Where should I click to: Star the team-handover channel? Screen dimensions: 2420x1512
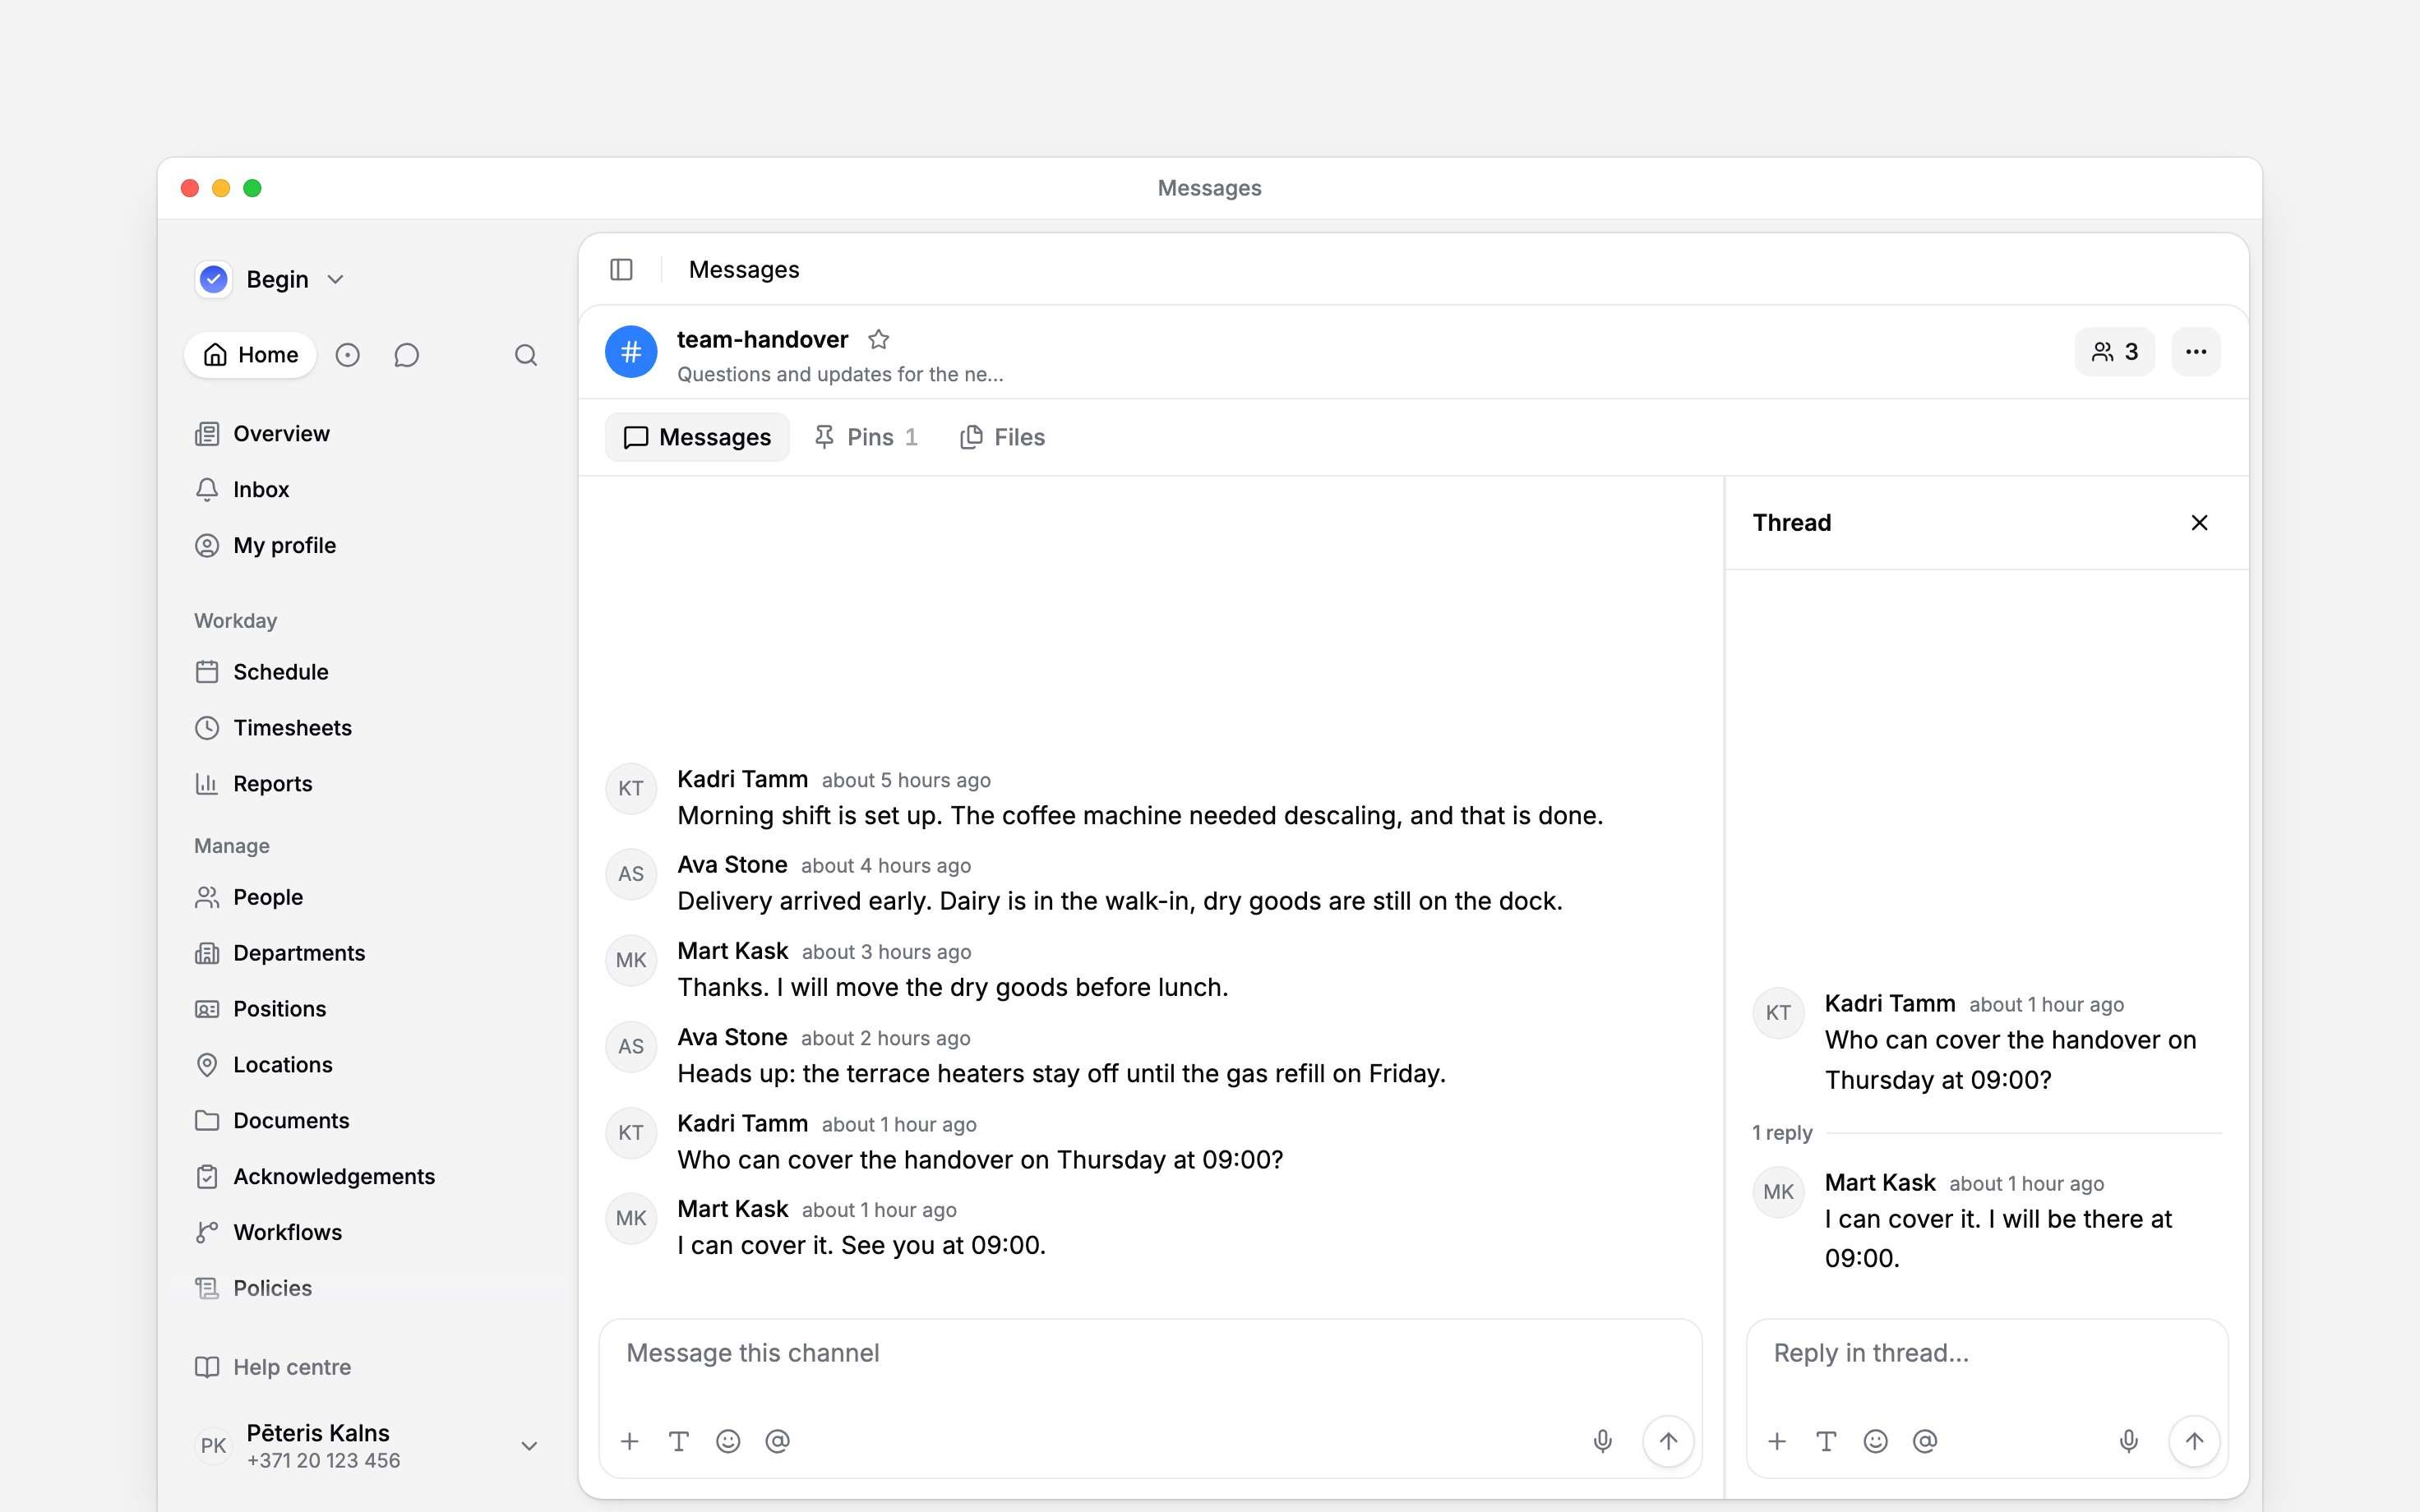point(878,340)
